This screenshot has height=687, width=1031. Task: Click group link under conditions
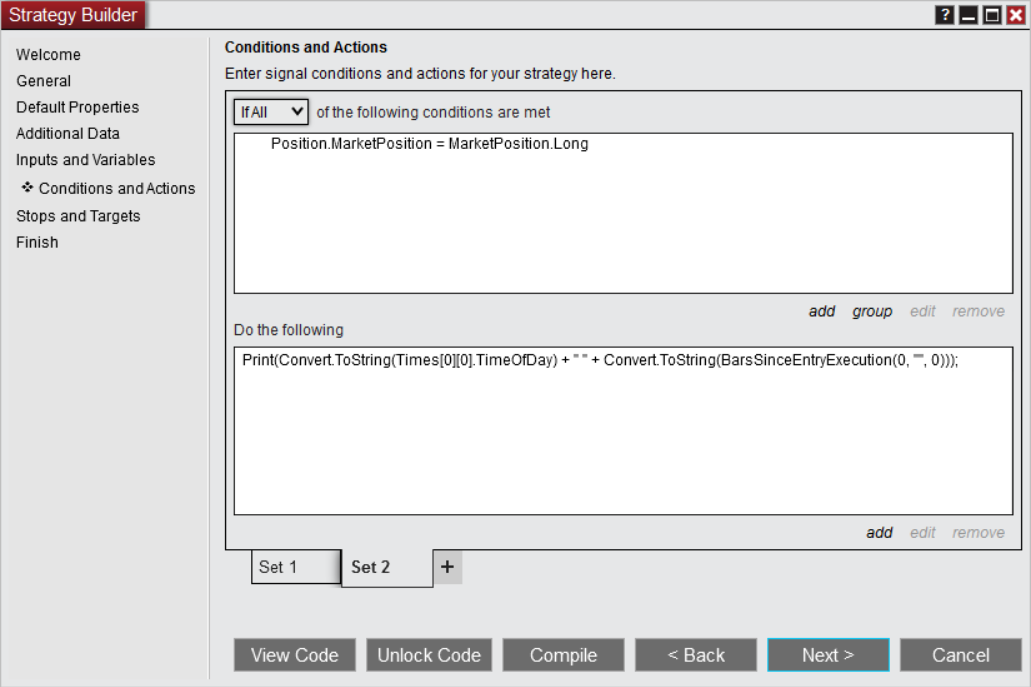(x=872, y=311)
